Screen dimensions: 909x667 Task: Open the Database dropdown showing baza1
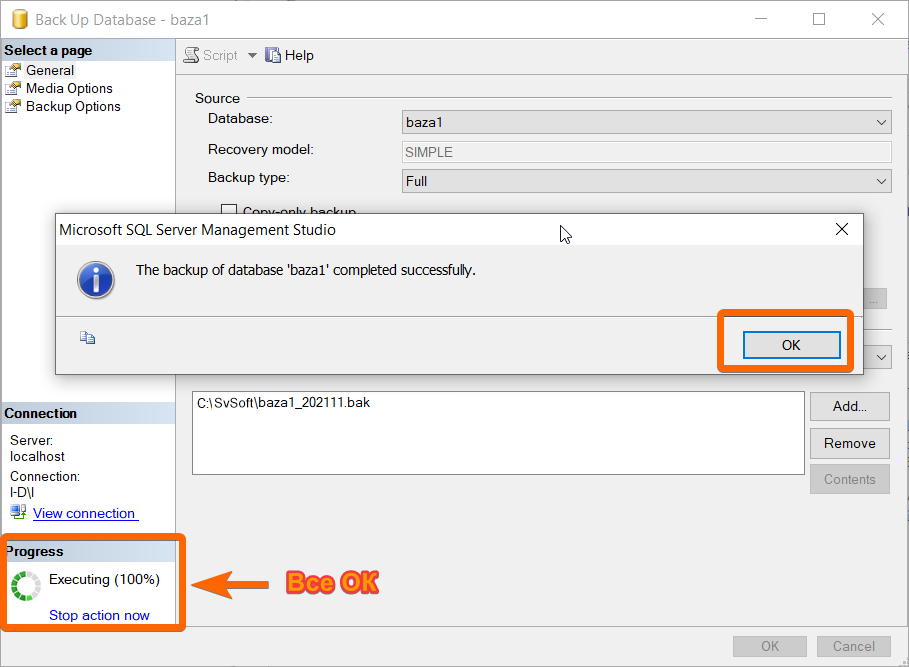click(x=646, y=122)
